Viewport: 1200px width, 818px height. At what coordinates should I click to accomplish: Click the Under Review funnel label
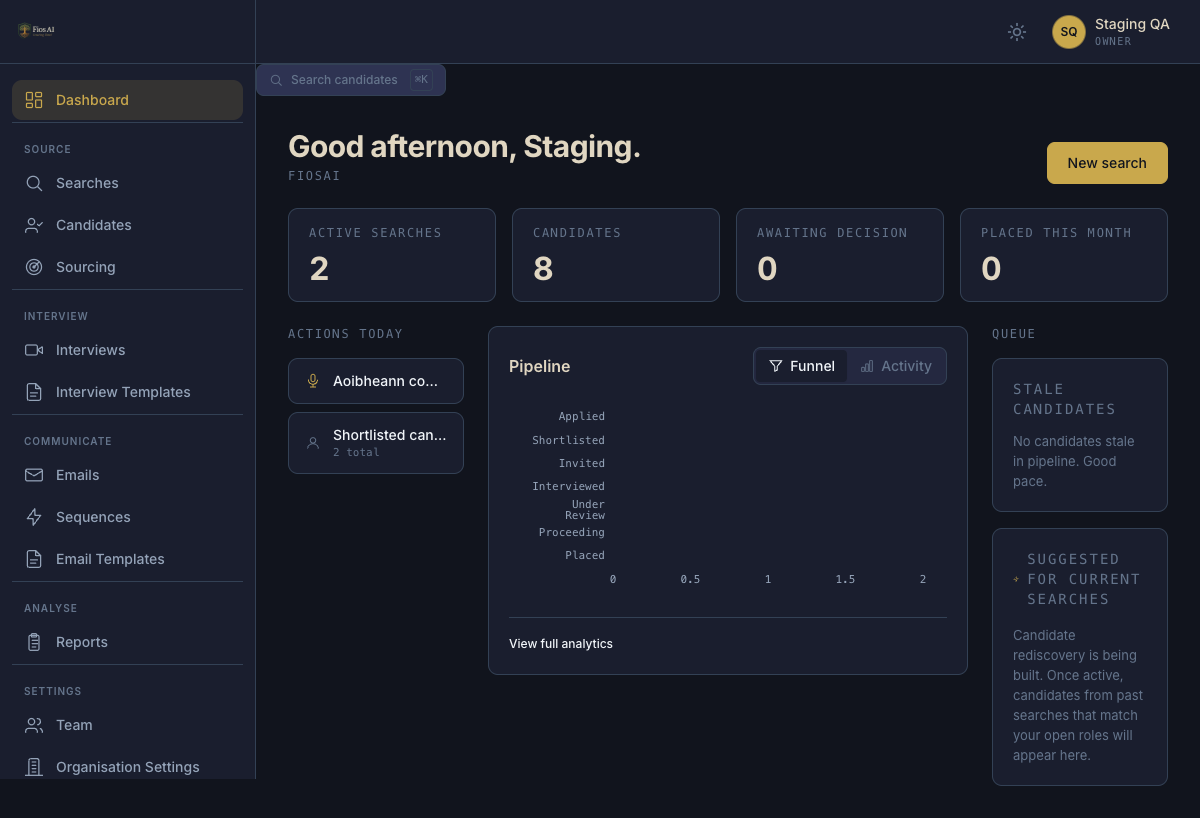[x=587, y=510]
